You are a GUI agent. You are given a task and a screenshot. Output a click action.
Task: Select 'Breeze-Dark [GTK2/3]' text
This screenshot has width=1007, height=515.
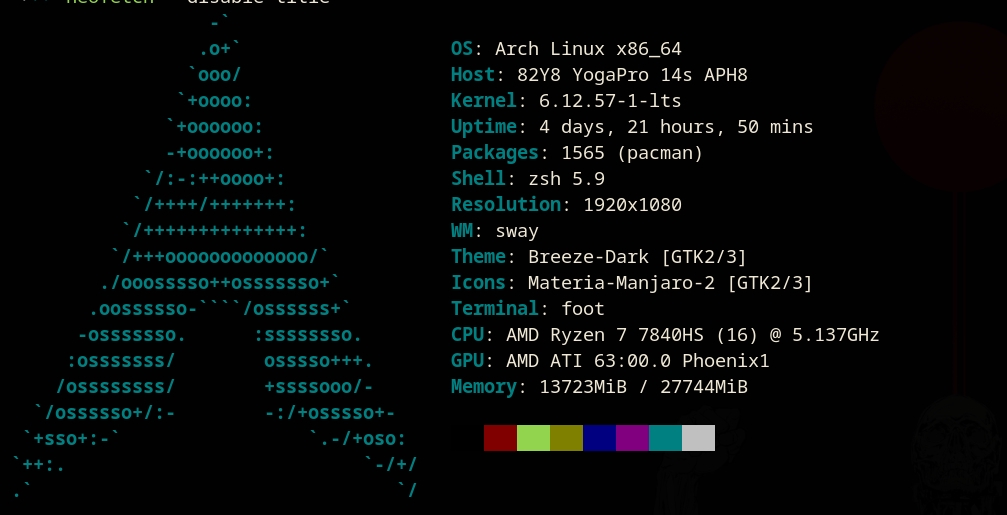tap(638, 257)
